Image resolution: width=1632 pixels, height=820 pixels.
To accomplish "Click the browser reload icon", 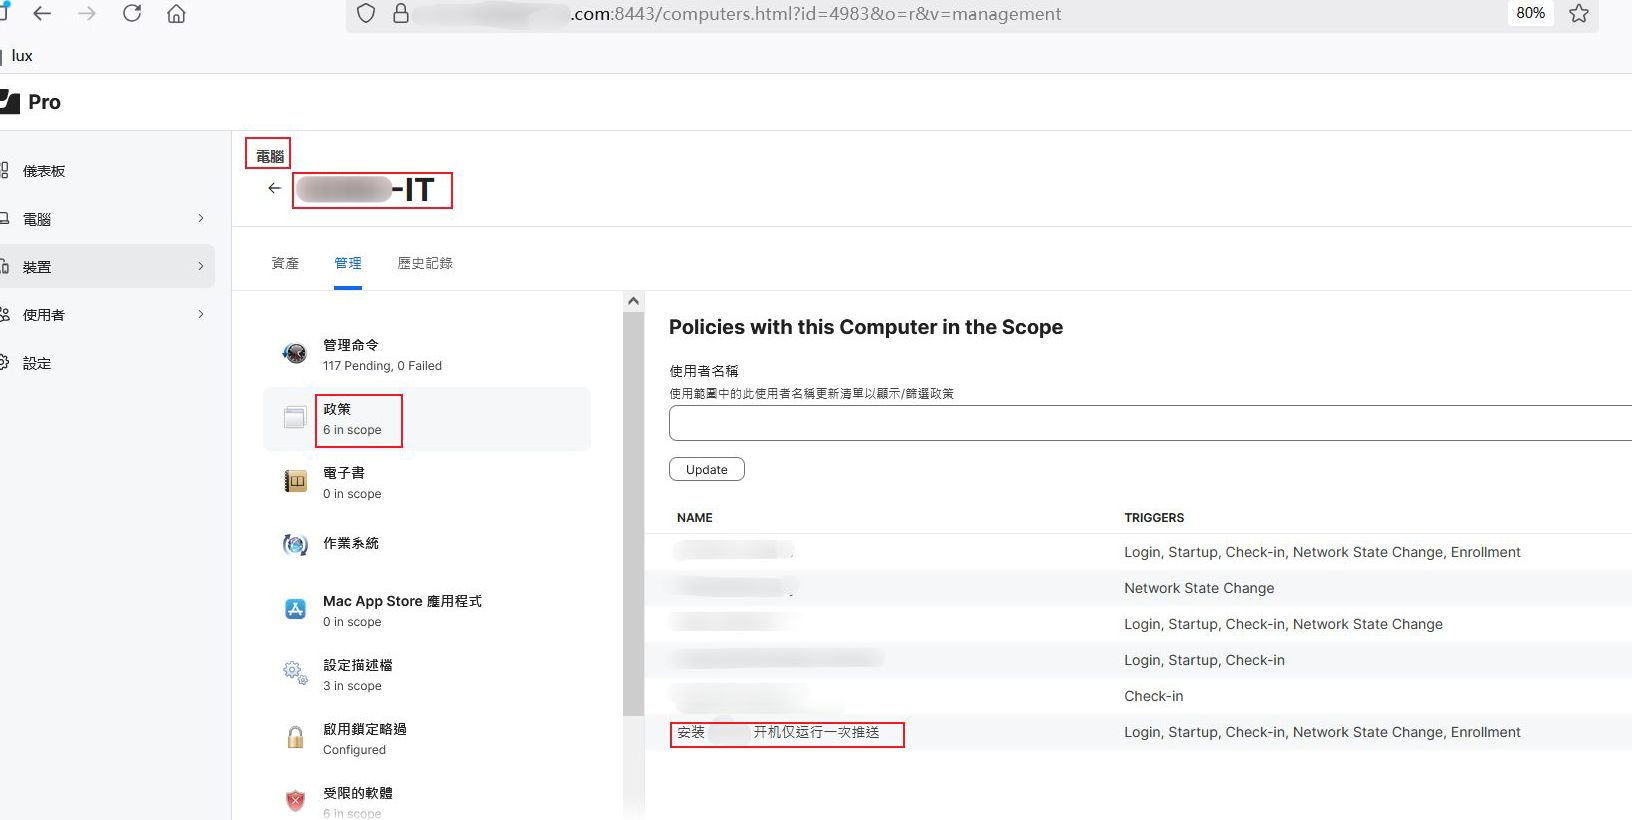I will (132, 14).
